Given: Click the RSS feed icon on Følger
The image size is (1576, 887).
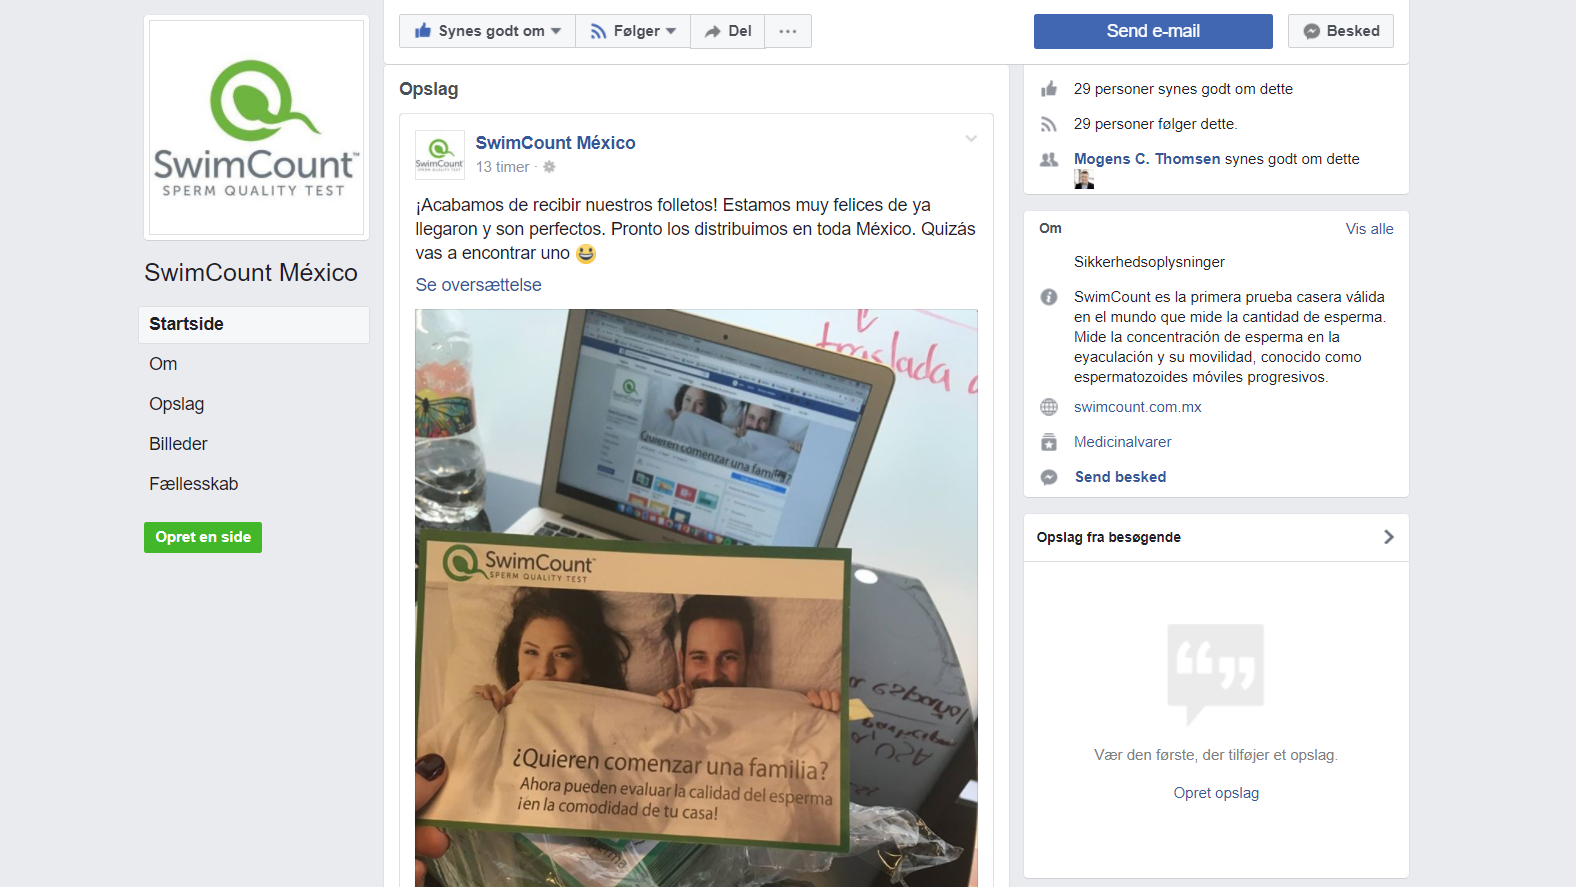Looking at the screenshot, I should click(x=598, y=31).
